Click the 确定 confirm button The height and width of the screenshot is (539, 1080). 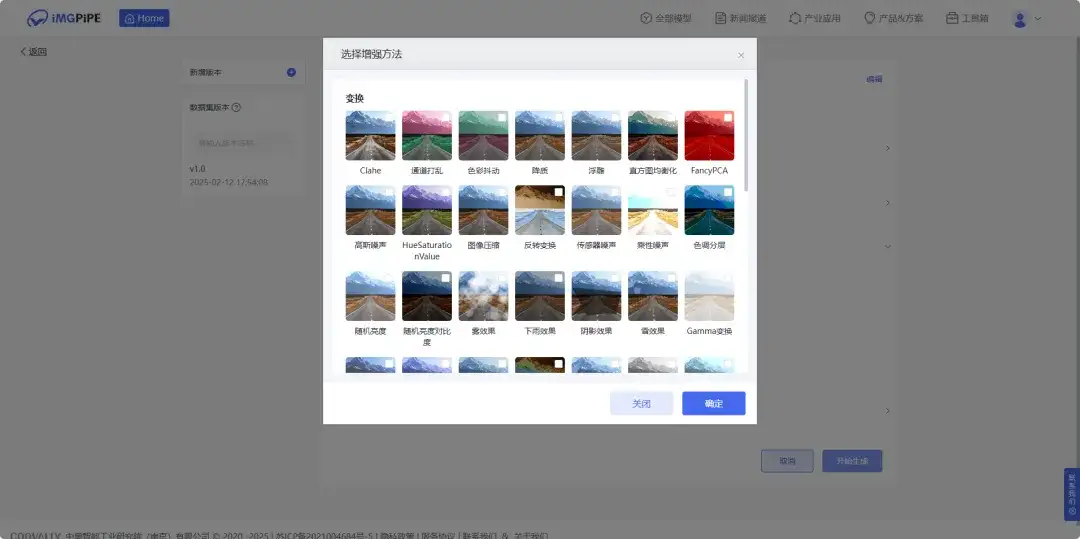[713, 403]
